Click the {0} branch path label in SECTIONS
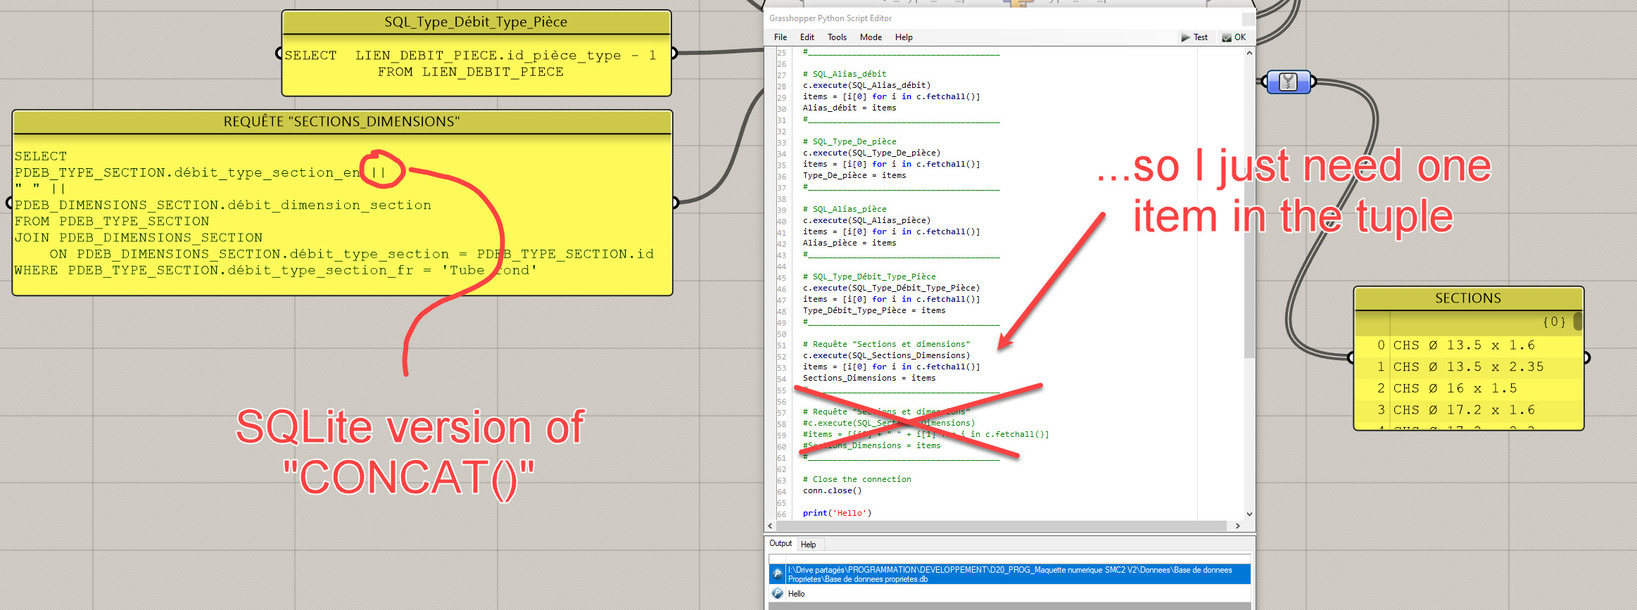This screenshot has width=1637, height=610. point(1554,322)
